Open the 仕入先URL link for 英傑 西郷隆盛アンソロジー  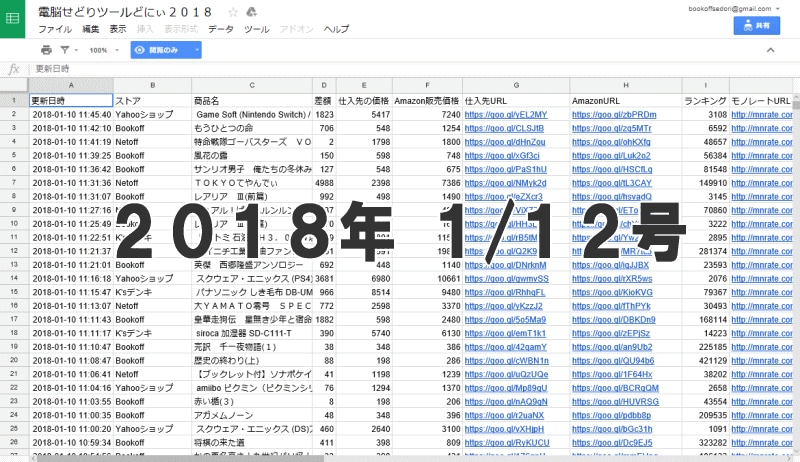pos(505,265)
